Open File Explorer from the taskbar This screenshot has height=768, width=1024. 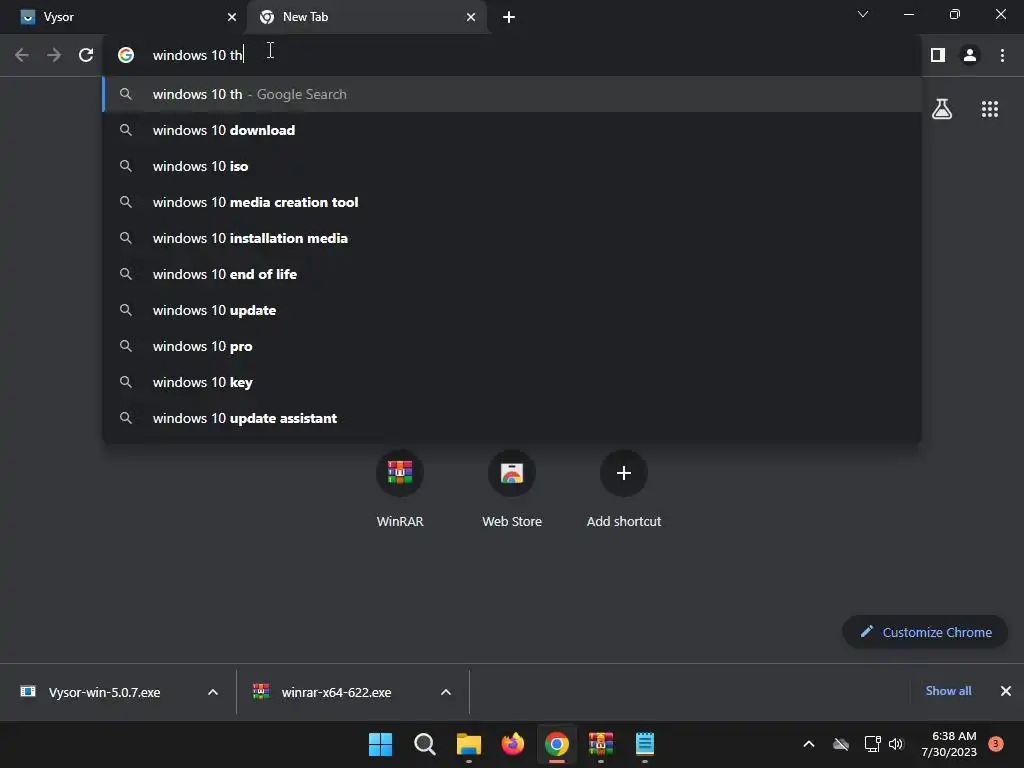[468, 744]
